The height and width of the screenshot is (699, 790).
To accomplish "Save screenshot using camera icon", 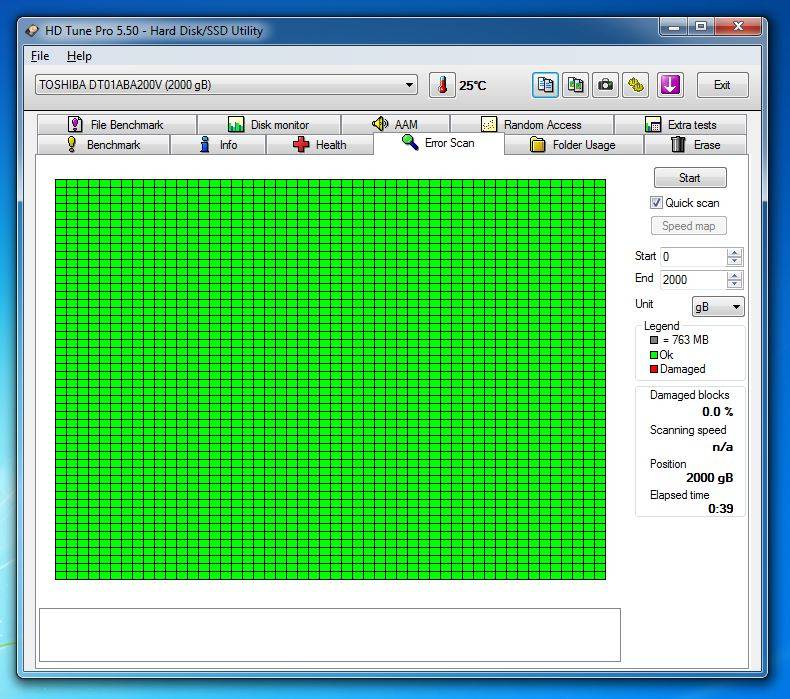I will [606, 85].
